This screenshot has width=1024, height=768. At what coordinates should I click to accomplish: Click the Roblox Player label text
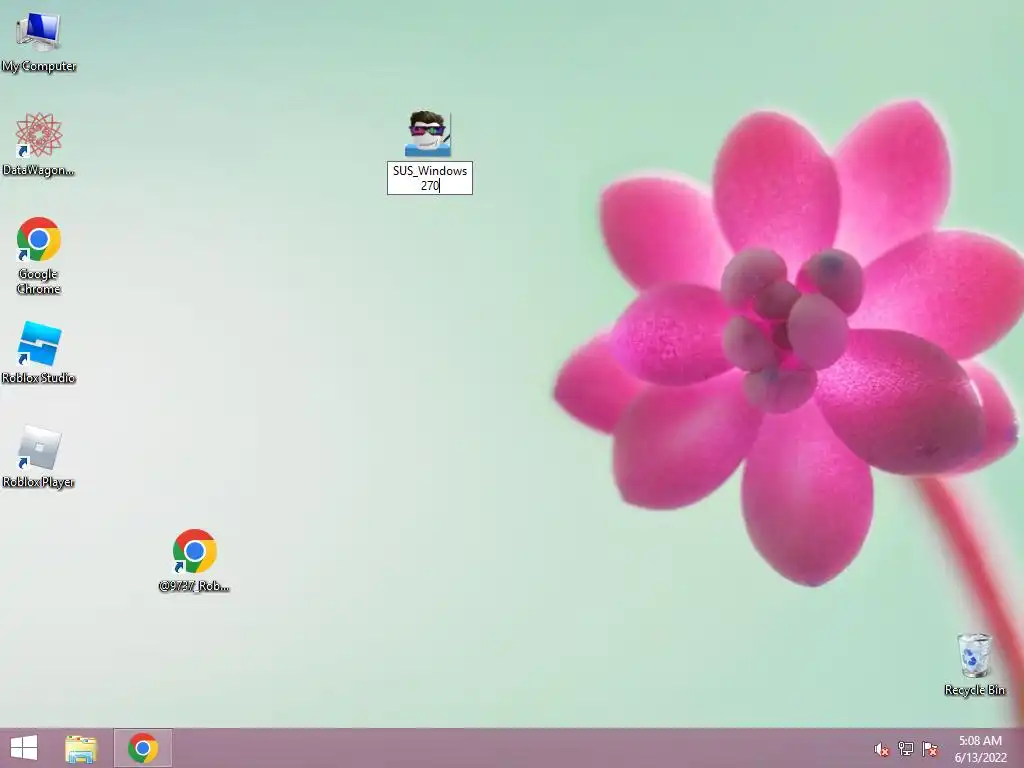[x=39, y=482]
